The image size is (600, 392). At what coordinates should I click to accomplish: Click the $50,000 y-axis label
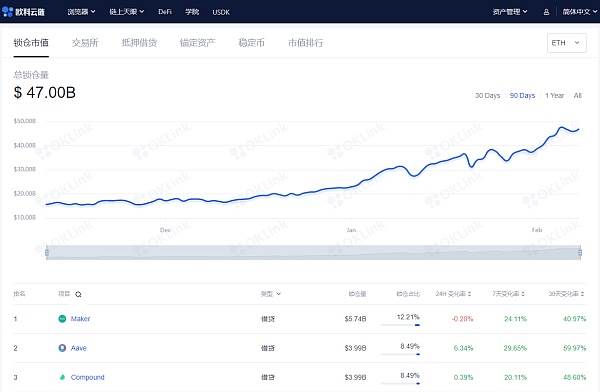24,121
